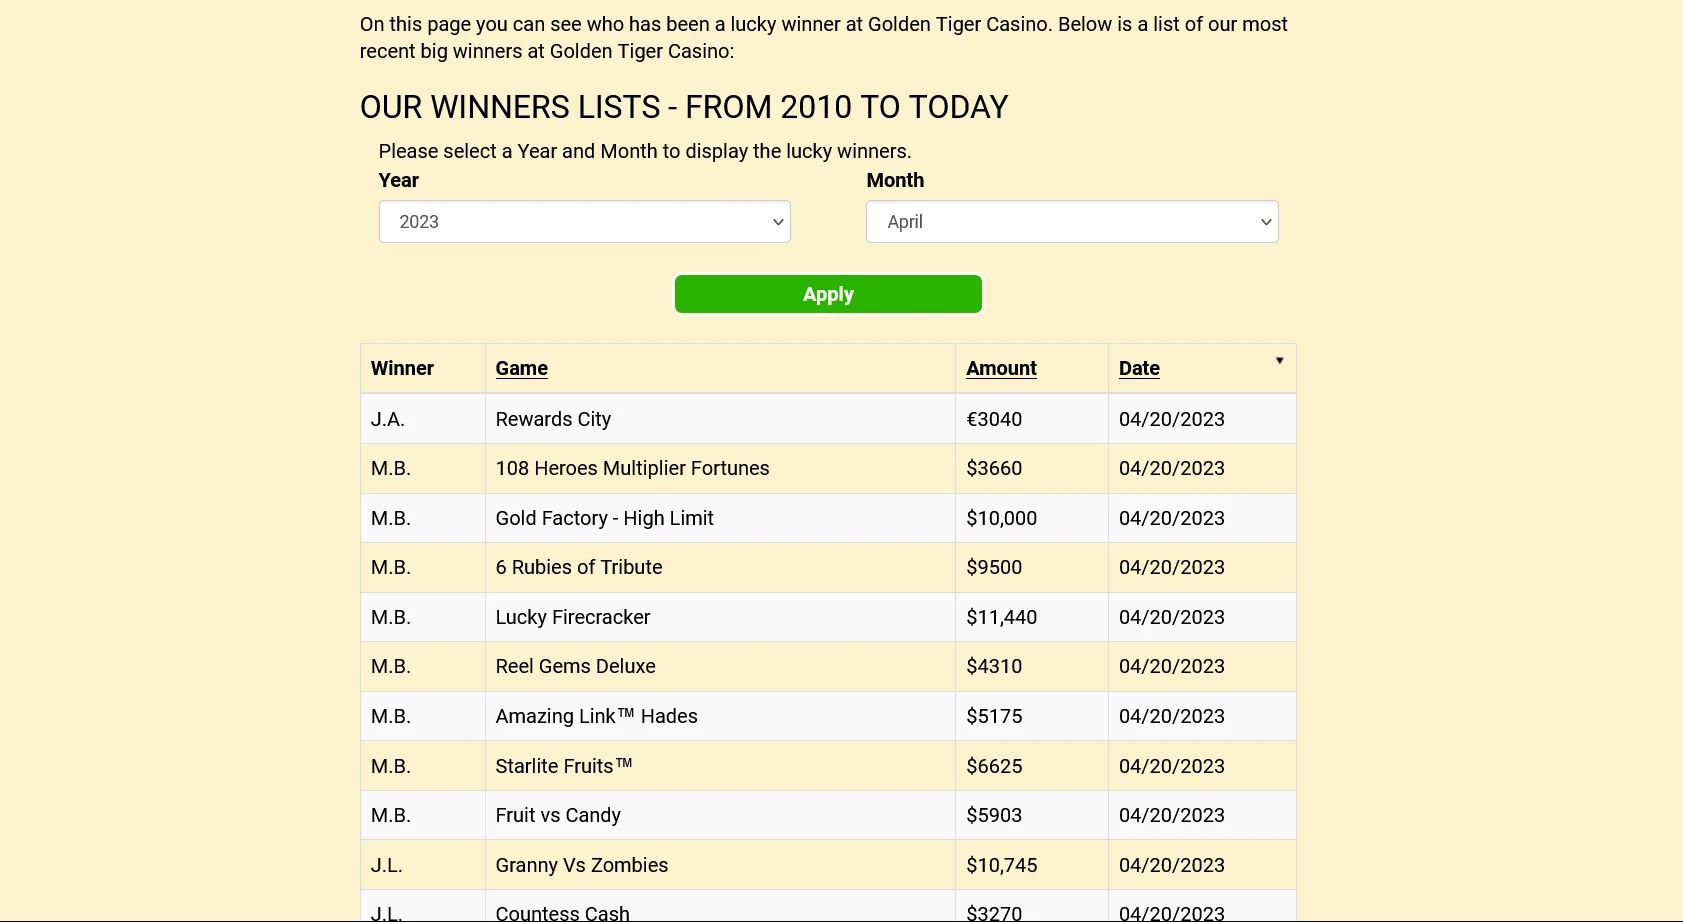Screen dimensions: 1683x922
Task: Click 6 Rubies of Tribute cell
Action: point(720,567)
